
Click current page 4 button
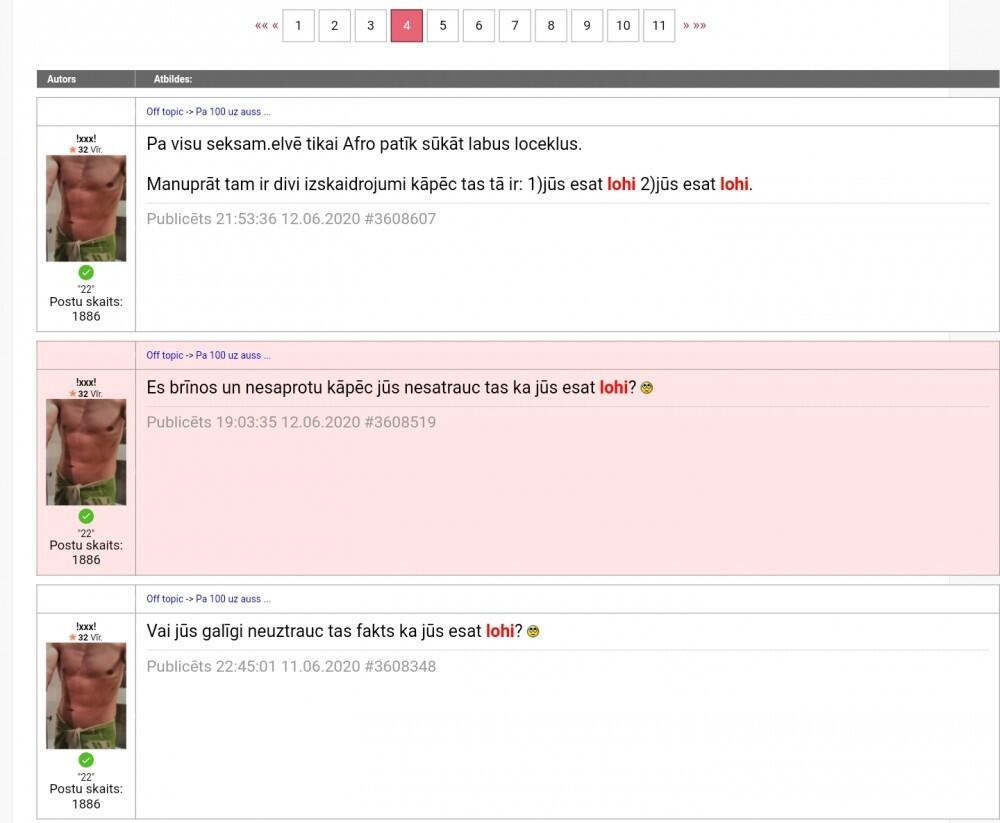tap(406, 26)
